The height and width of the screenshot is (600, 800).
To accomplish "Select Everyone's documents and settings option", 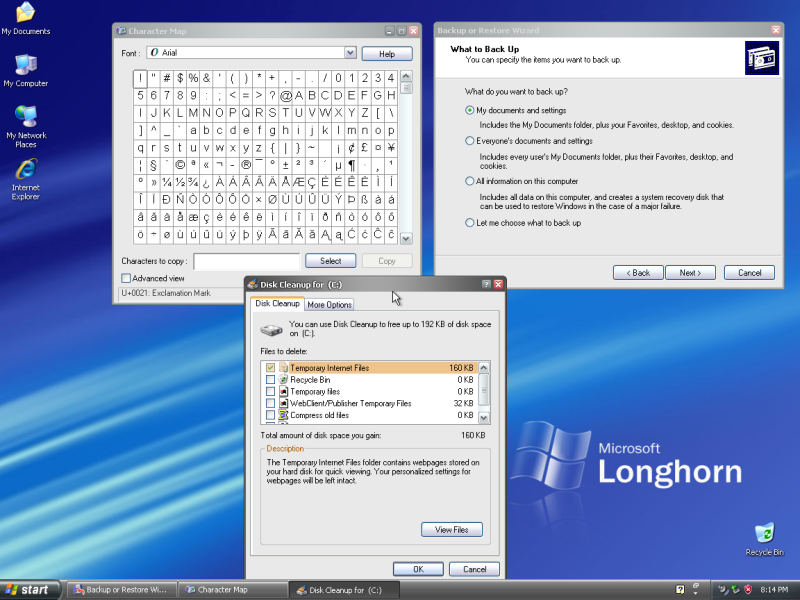I will pos(470,140).
